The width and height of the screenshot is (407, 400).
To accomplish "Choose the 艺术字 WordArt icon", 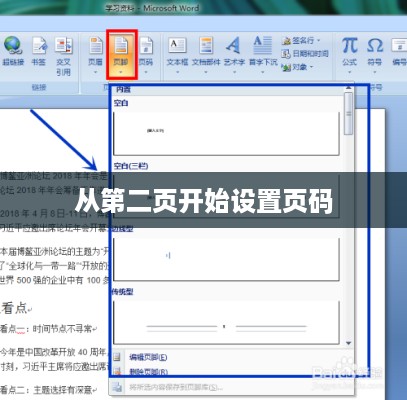I will click(234, 45).
